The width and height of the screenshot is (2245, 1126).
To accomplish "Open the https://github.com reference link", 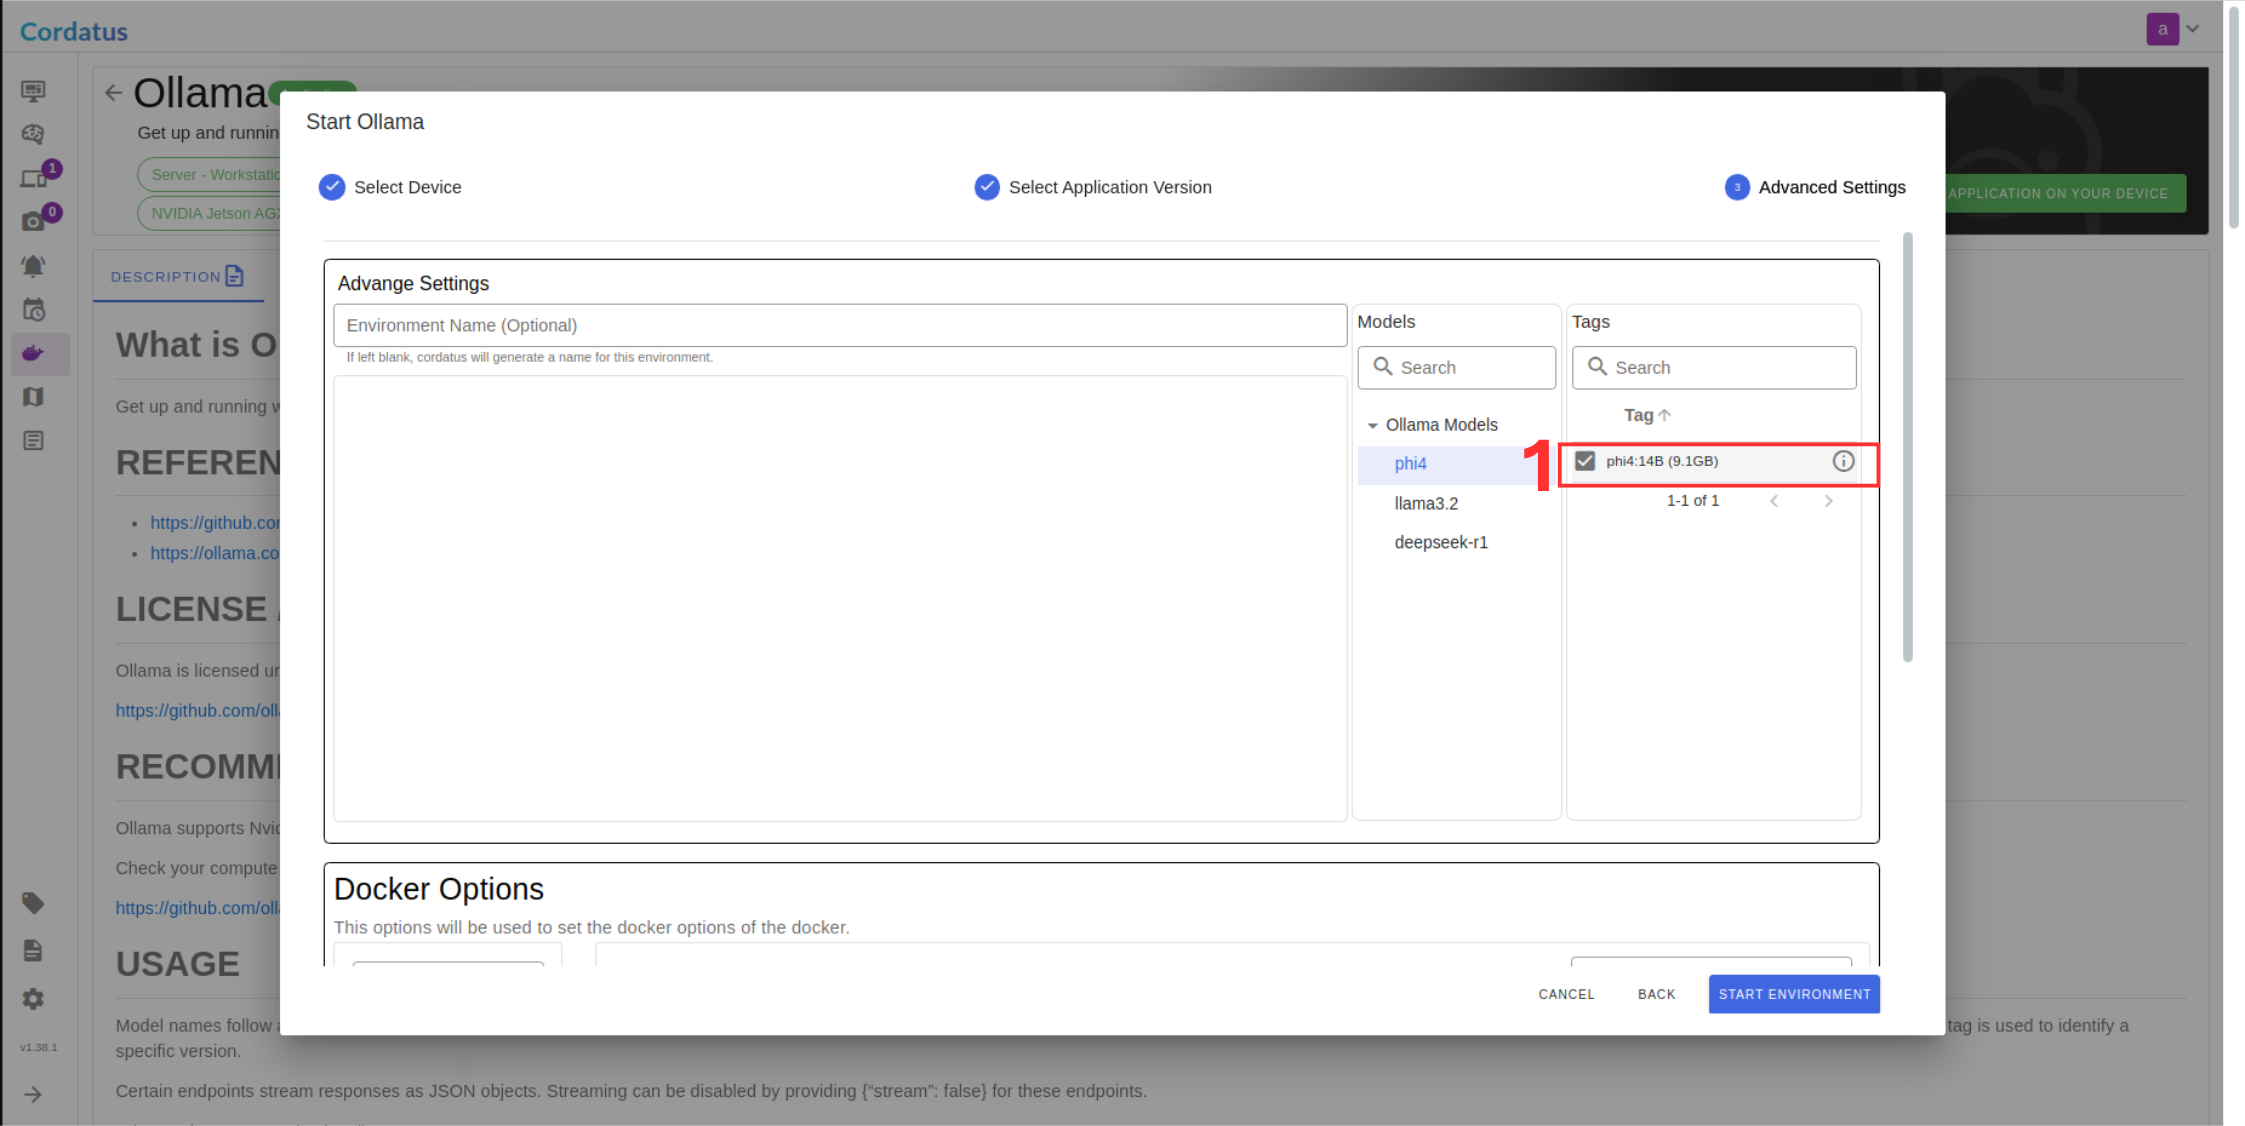I will point(215,523).
